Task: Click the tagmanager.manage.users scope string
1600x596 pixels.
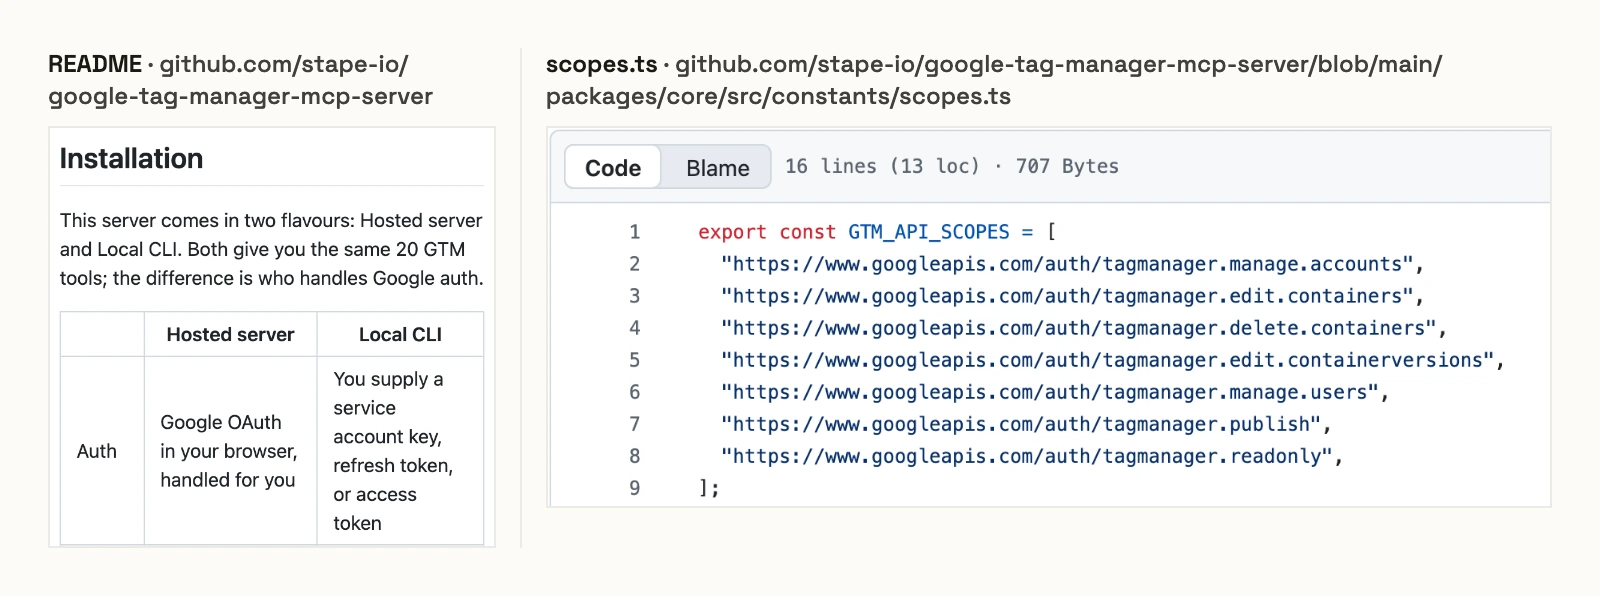Action: [x=1050, y=392]
